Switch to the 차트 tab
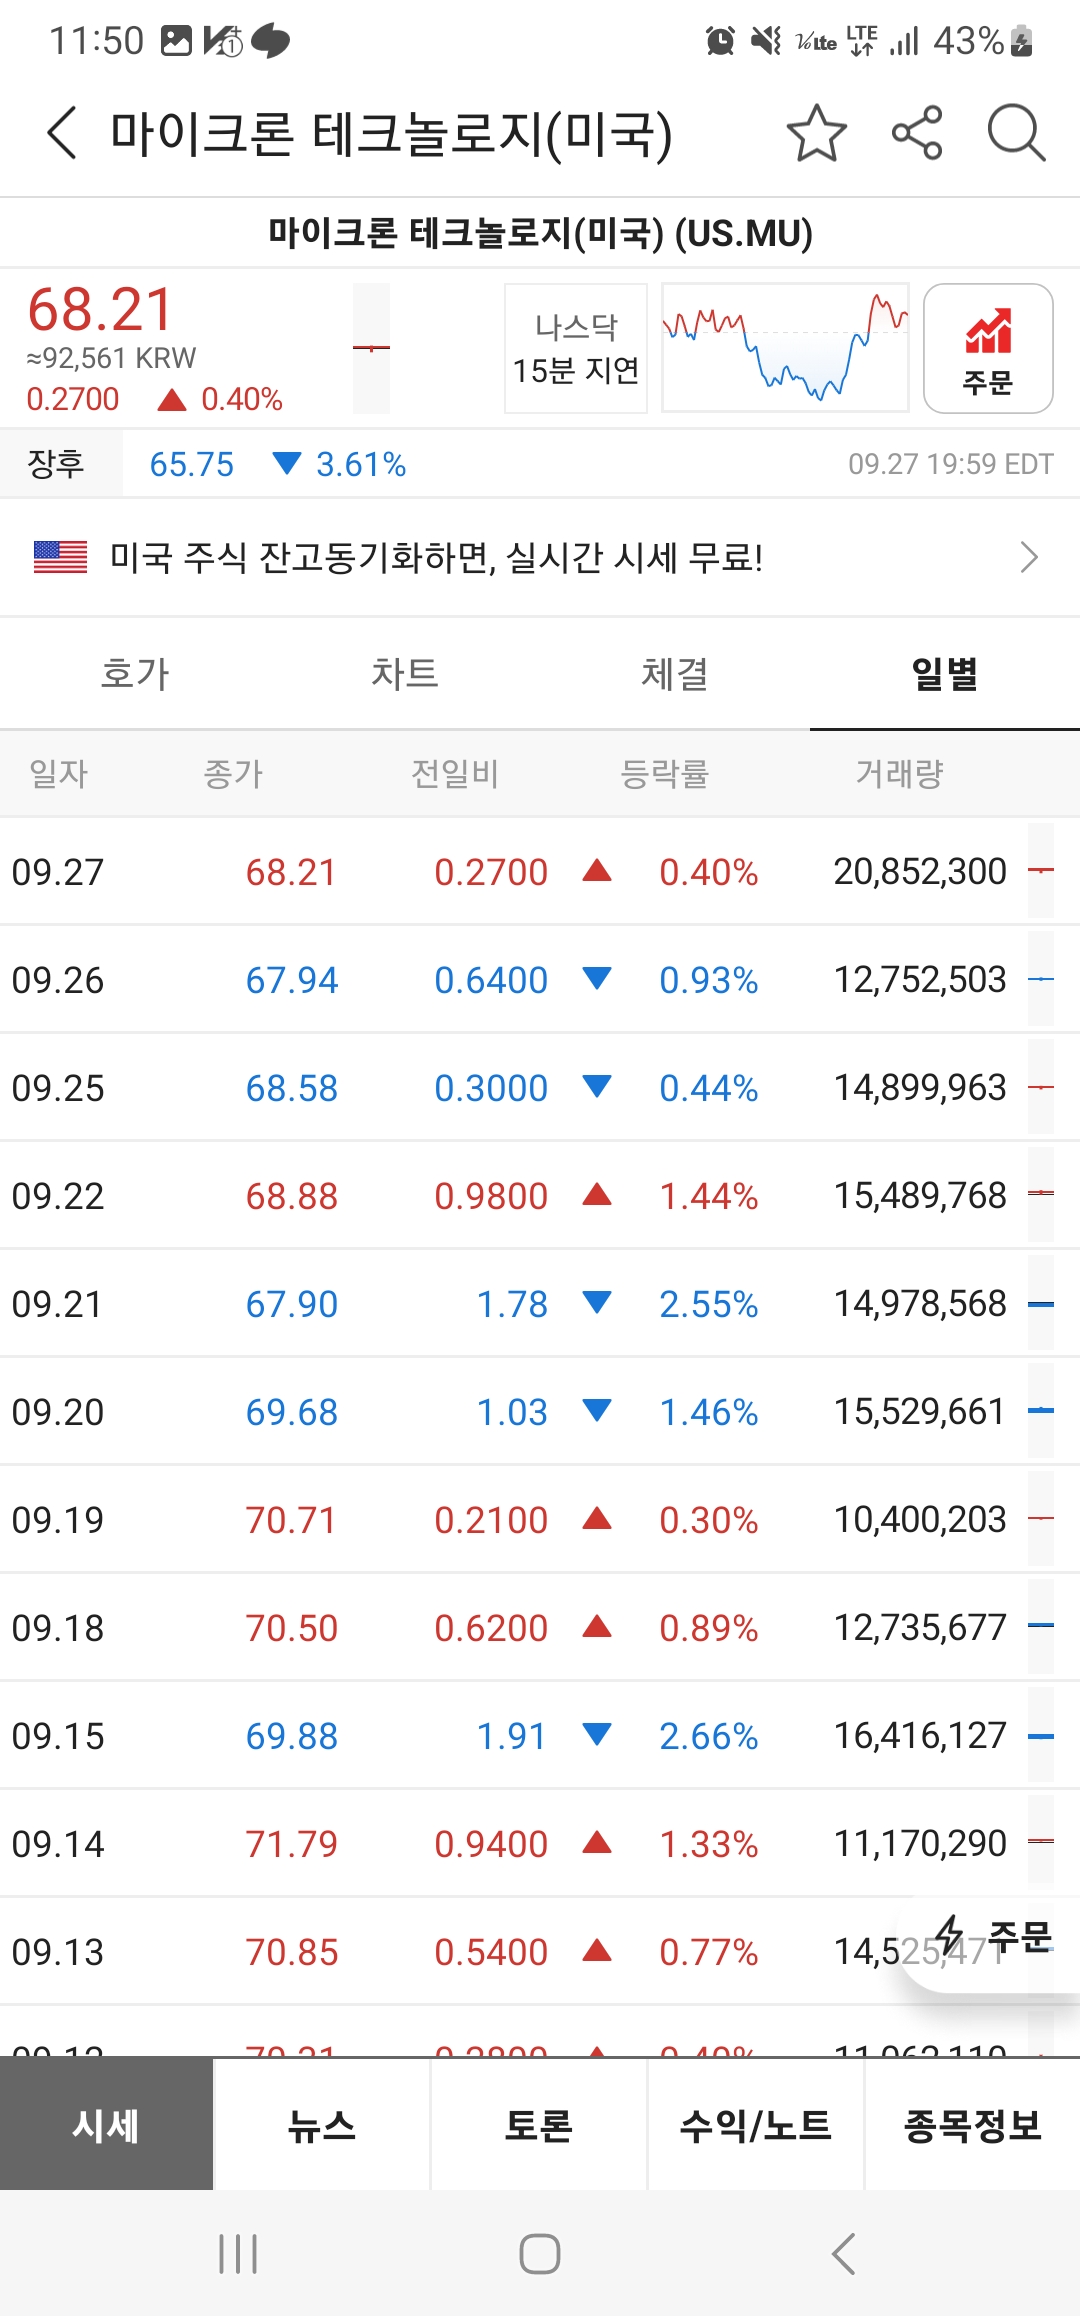Viewport: 1080px width, 2316px height. [405, 674]
